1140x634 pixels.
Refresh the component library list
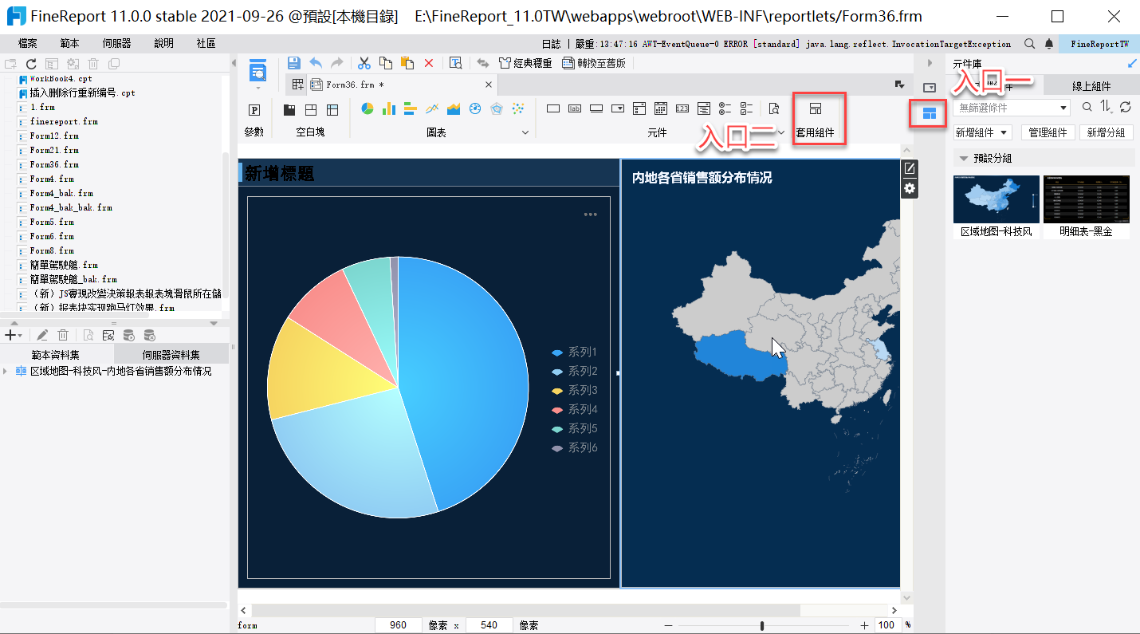[x=1125, y=107]
